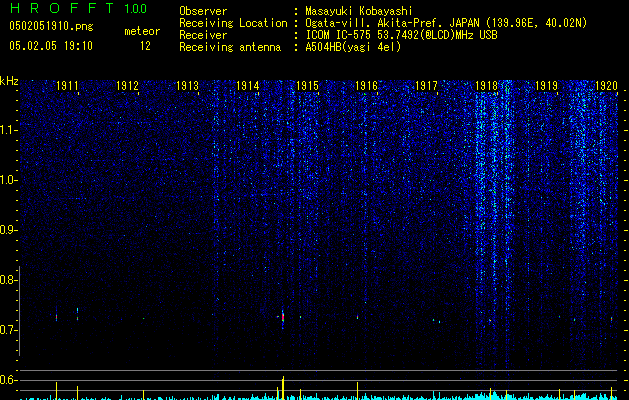The image size is (629, 400).
Task: Click the HROFFT program title
Action: [x=63, y=8]
